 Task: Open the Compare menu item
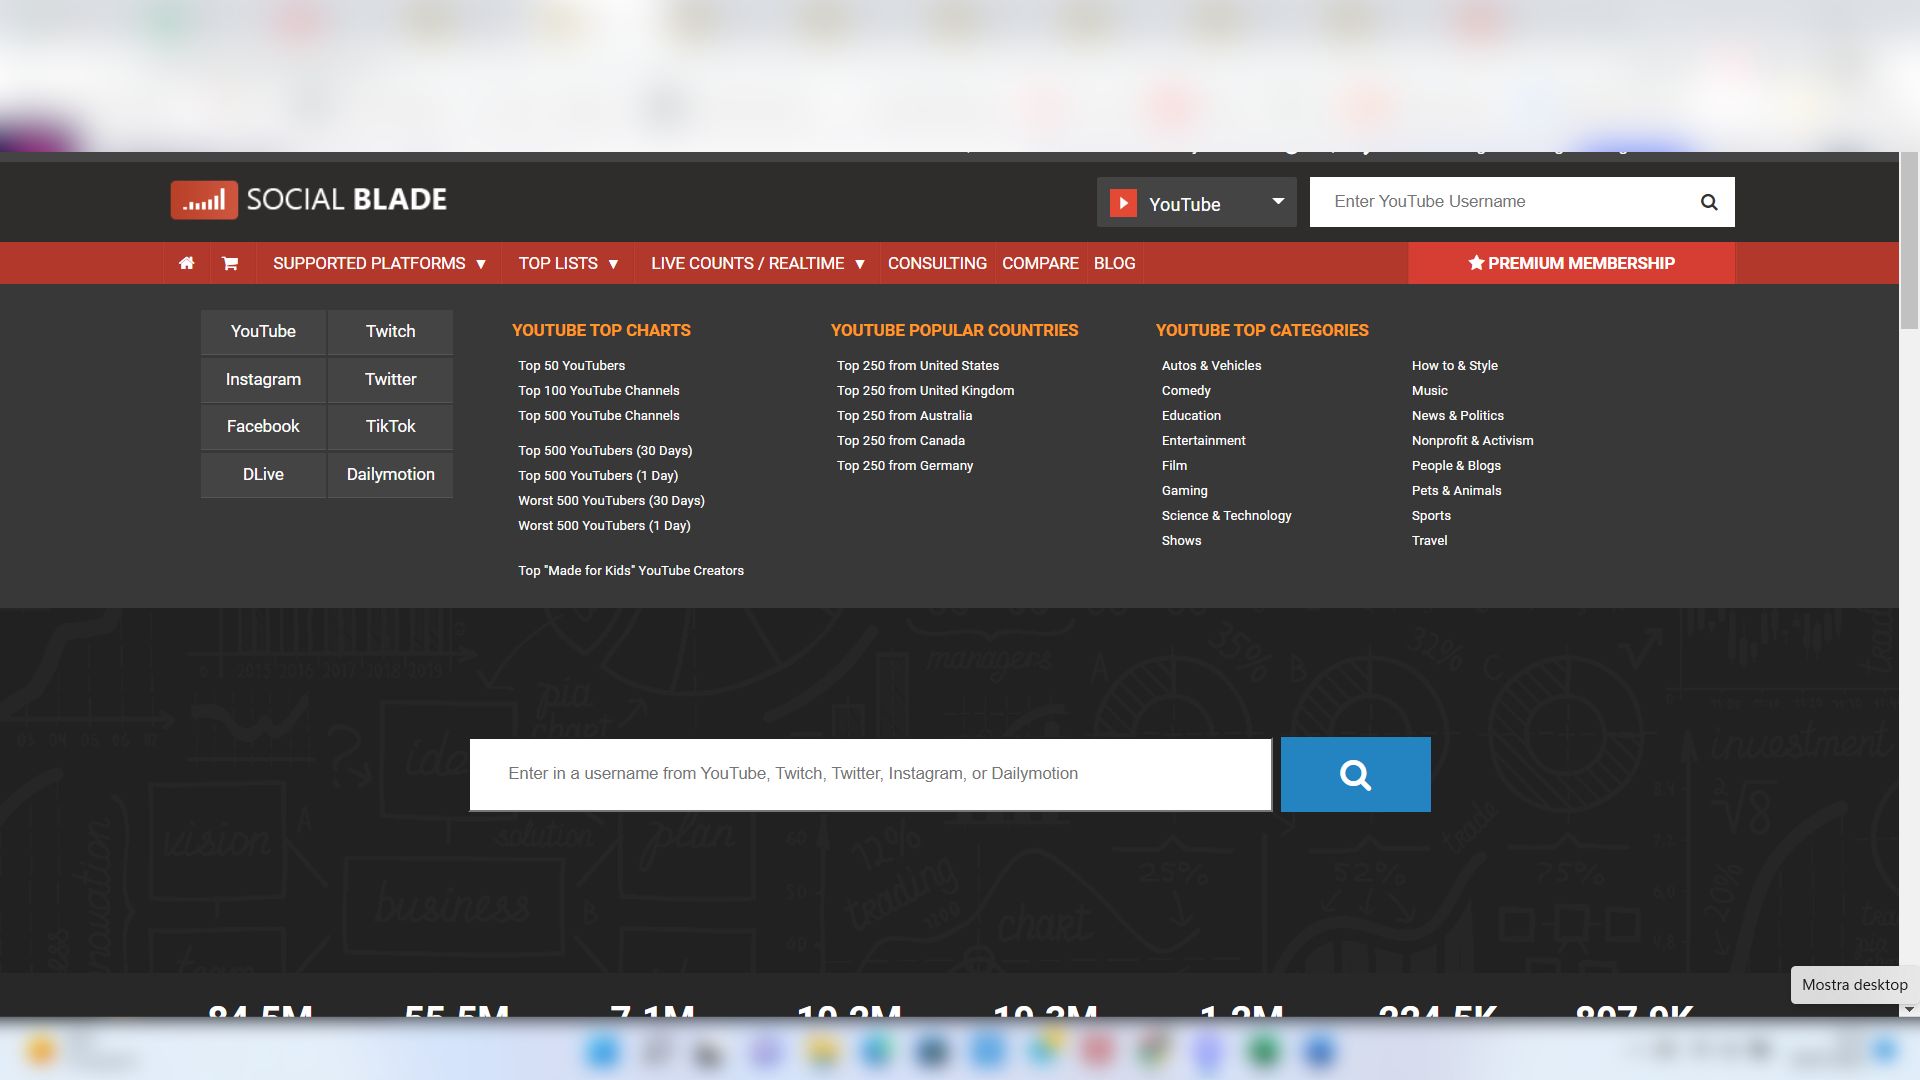click(1040, 263)
